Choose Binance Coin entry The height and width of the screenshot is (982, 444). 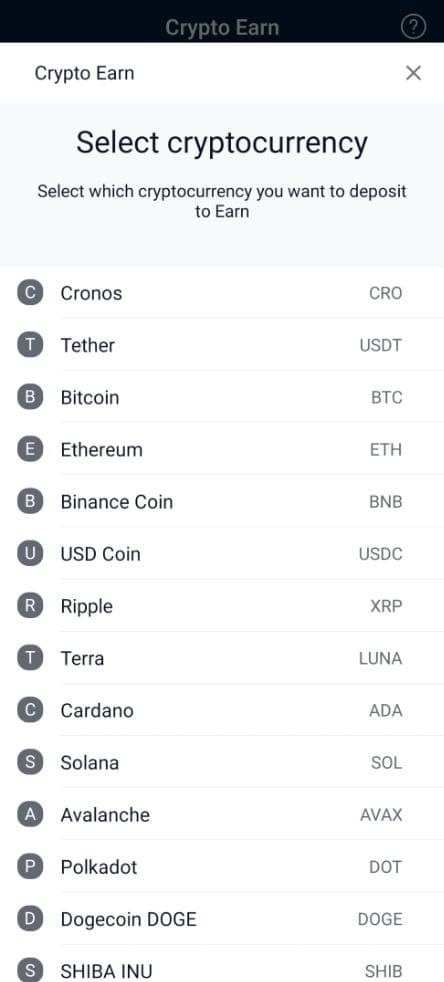click(x=222, y=502)
